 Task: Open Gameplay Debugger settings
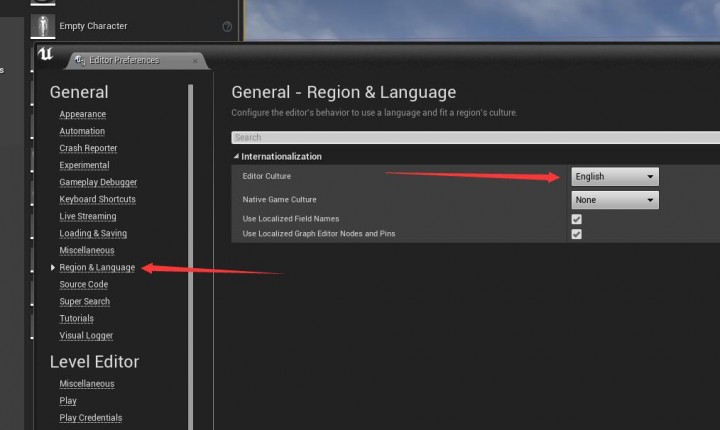98,182
